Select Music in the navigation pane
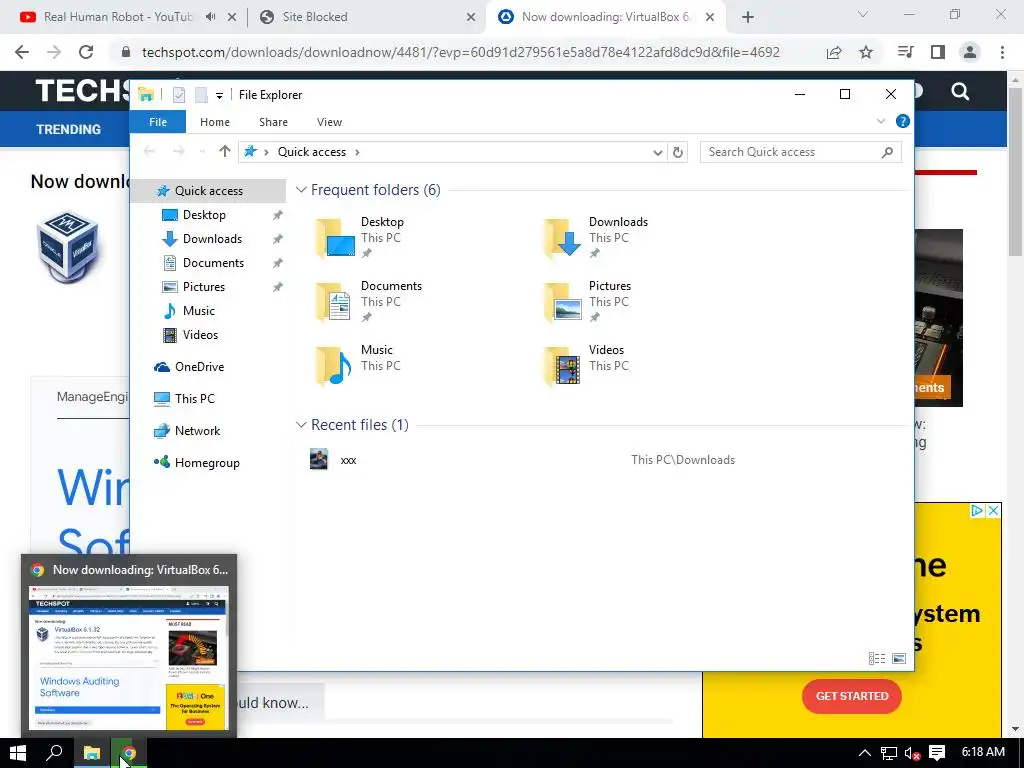This screenshot has height=768, width=1024. coord(199,311)
